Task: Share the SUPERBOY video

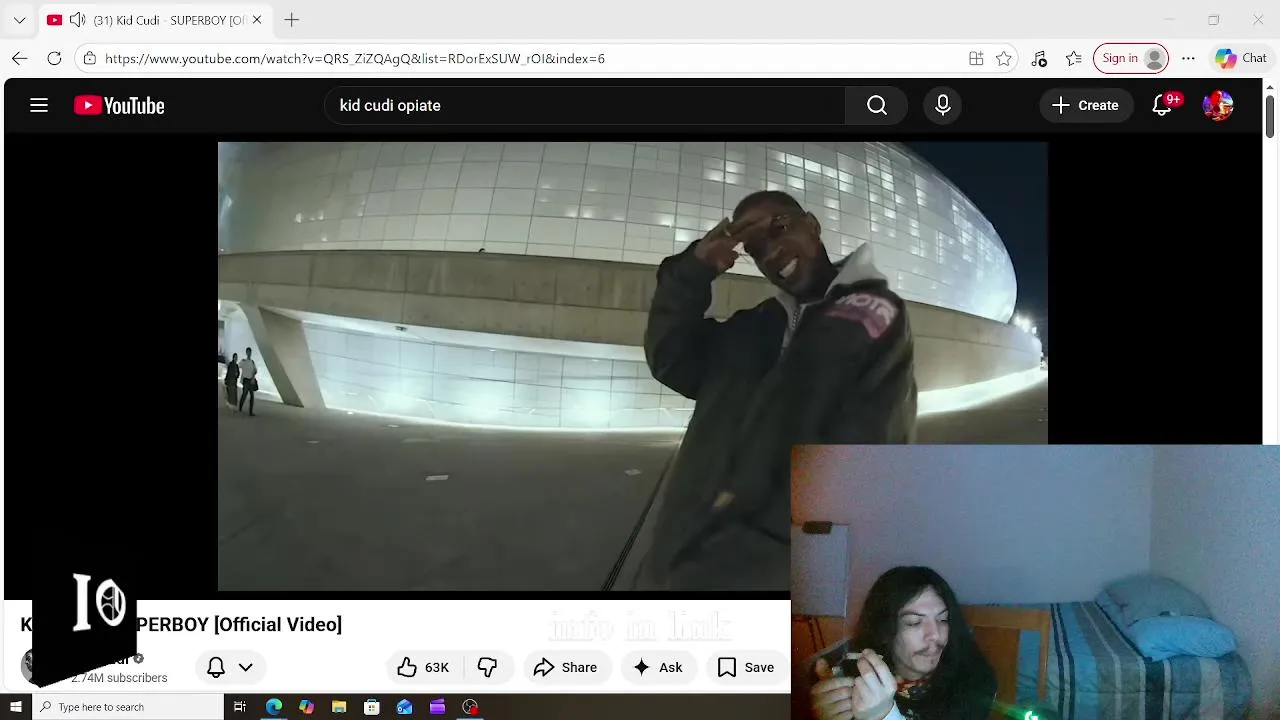Action: click(565, 667)
